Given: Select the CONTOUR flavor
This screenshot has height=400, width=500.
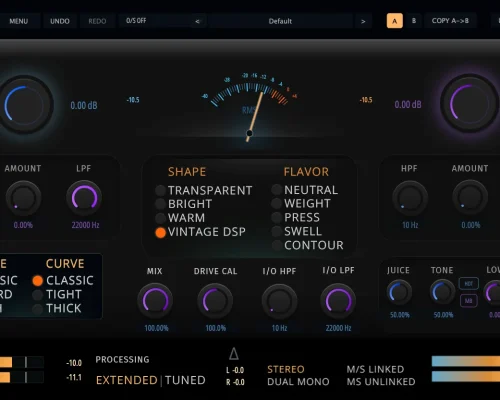Looking at the screenshot, I should point(307,245).
